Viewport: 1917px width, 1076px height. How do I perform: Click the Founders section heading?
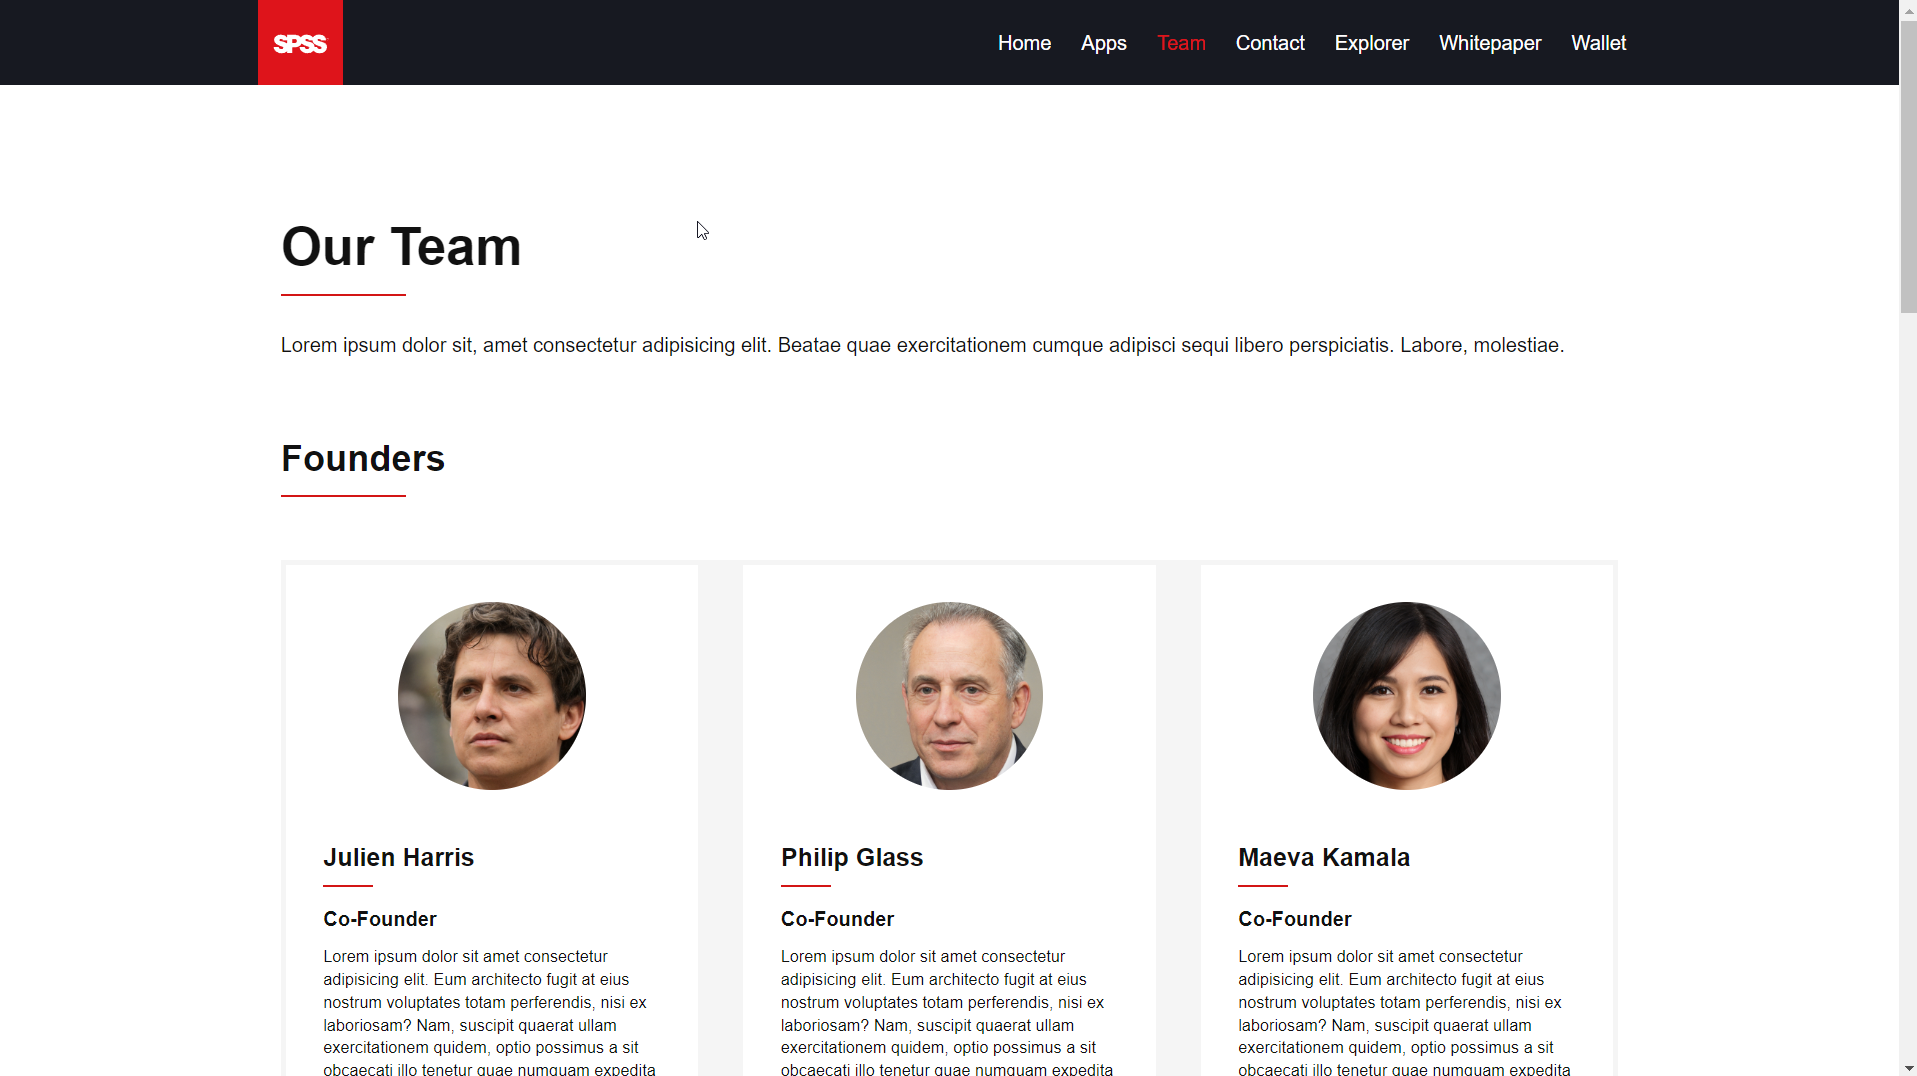click(362, 458)
